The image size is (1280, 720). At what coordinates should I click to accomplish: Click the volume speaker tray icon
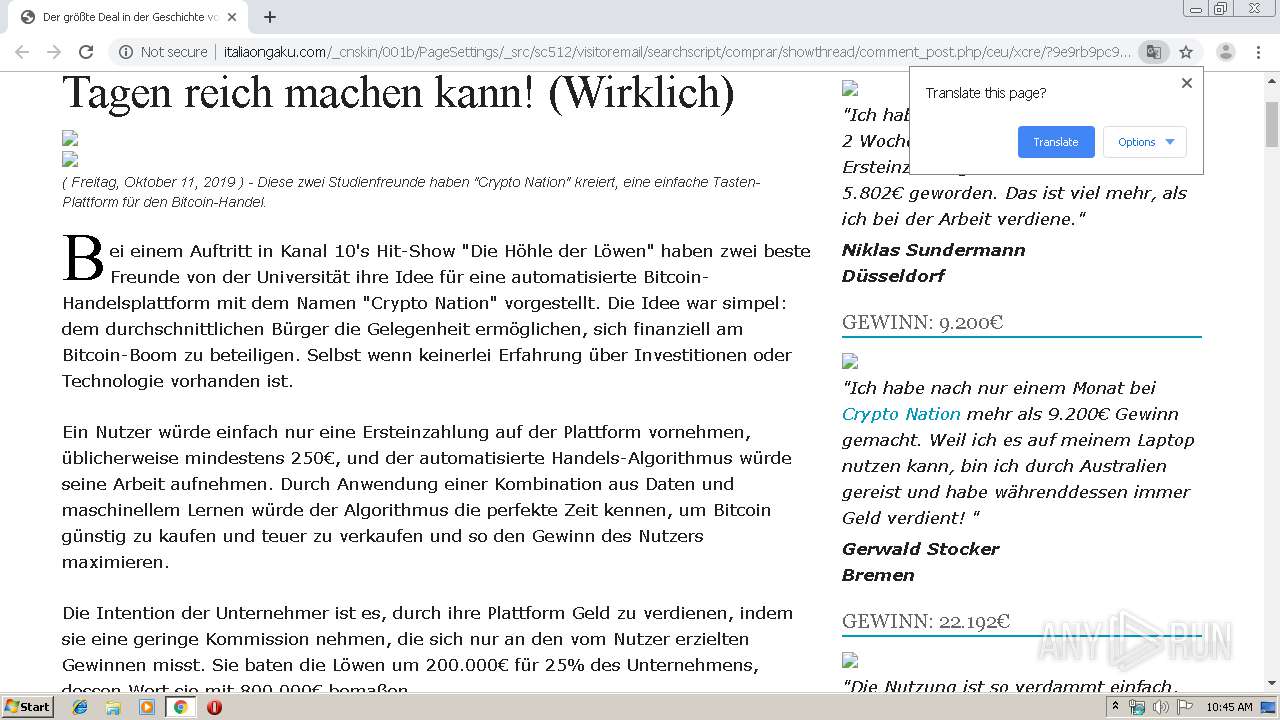click(x=1160, y=707)
